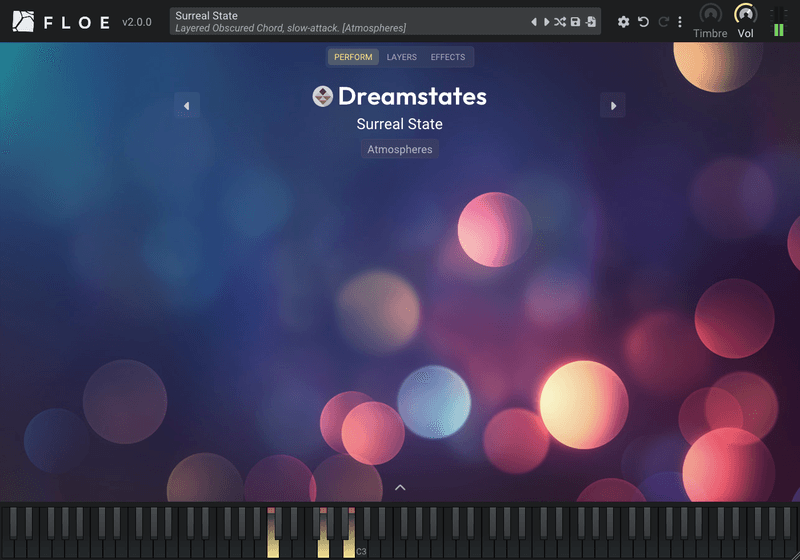Load a random preset with shuffle icon

tap(560, 22)
